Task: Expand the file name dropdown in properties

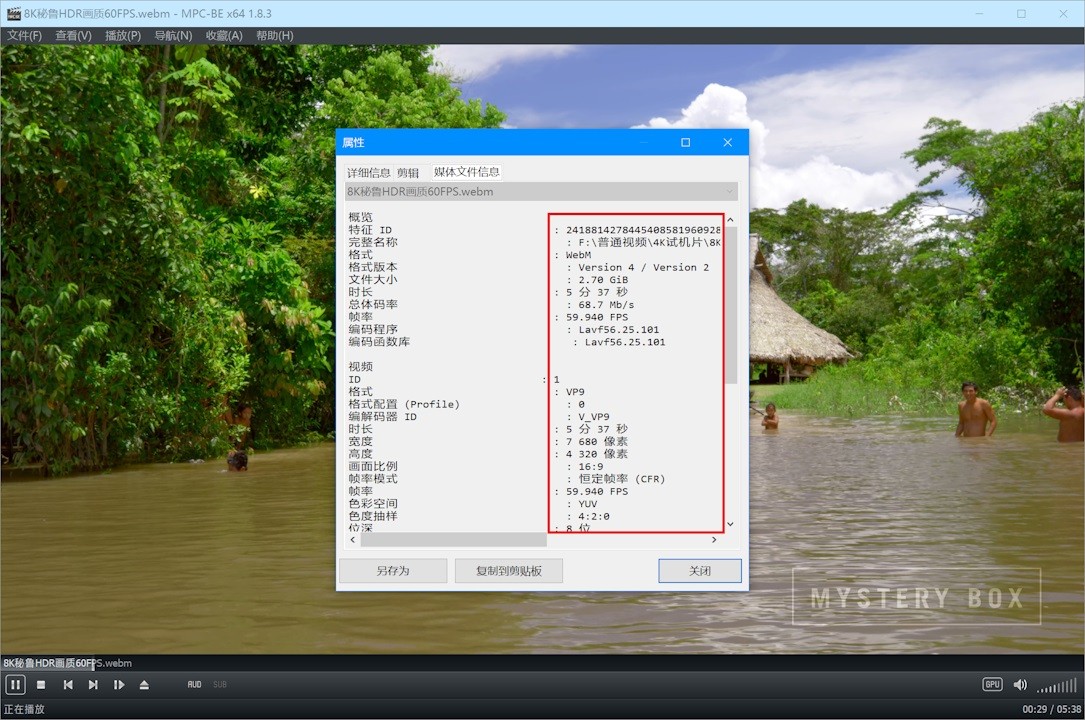Action: (730, 191)
